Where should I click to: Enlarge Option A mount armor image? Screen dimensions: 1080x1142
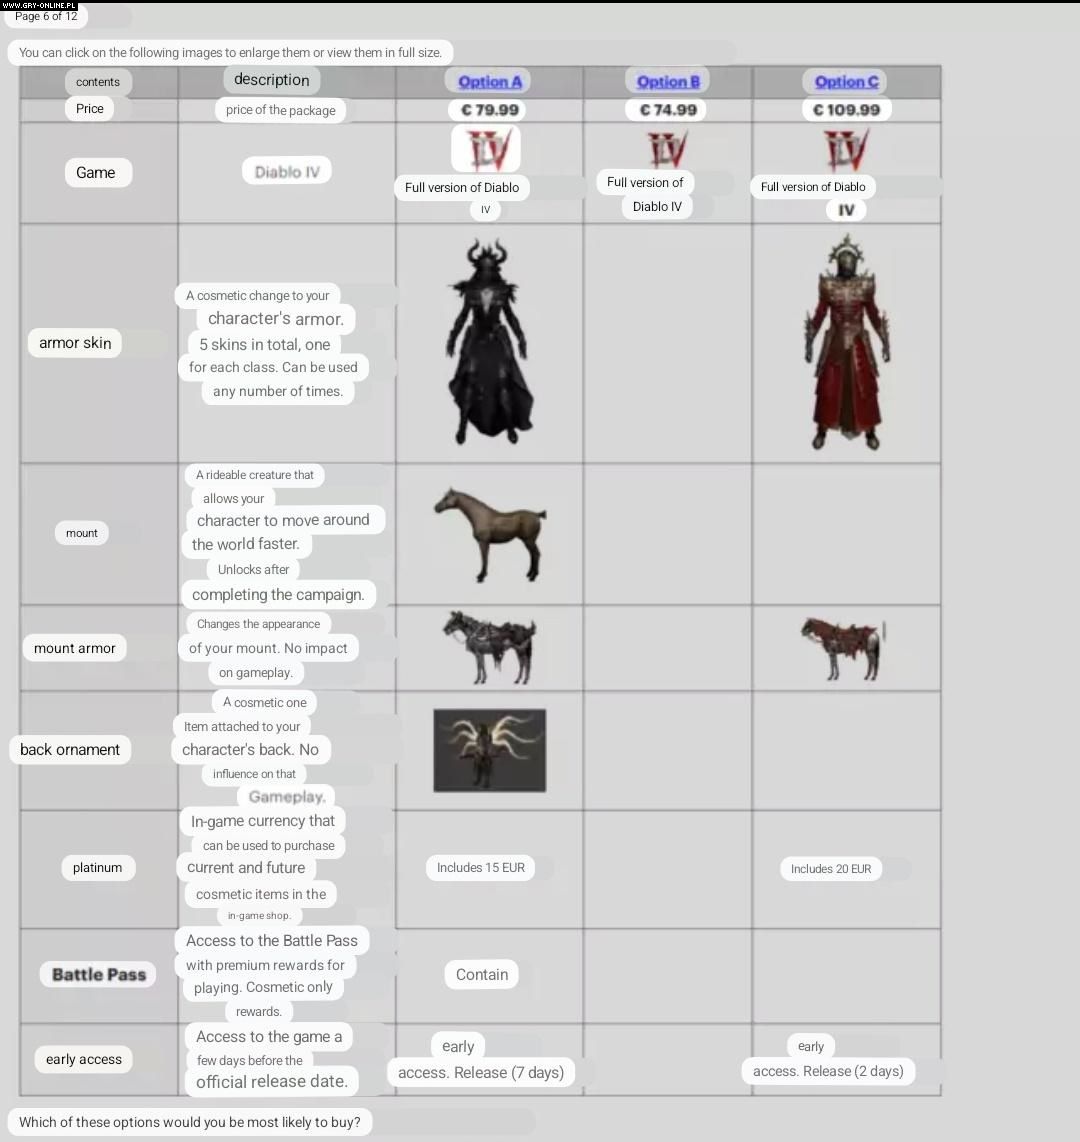(489, 647)
